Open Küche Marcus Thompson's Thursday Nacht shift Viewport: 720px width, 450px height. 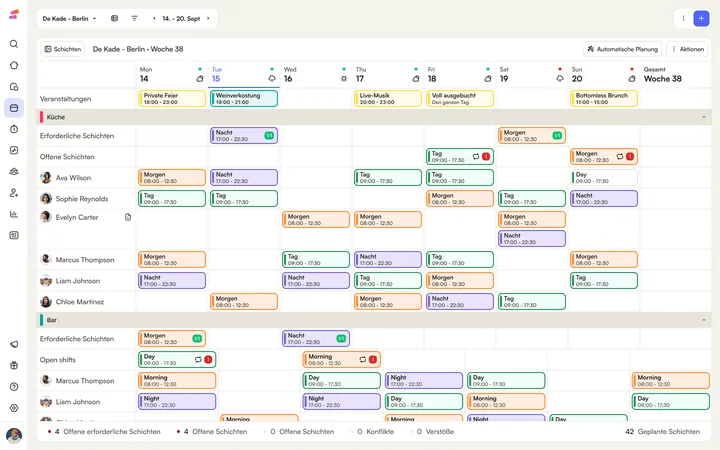tap(388, 259)
